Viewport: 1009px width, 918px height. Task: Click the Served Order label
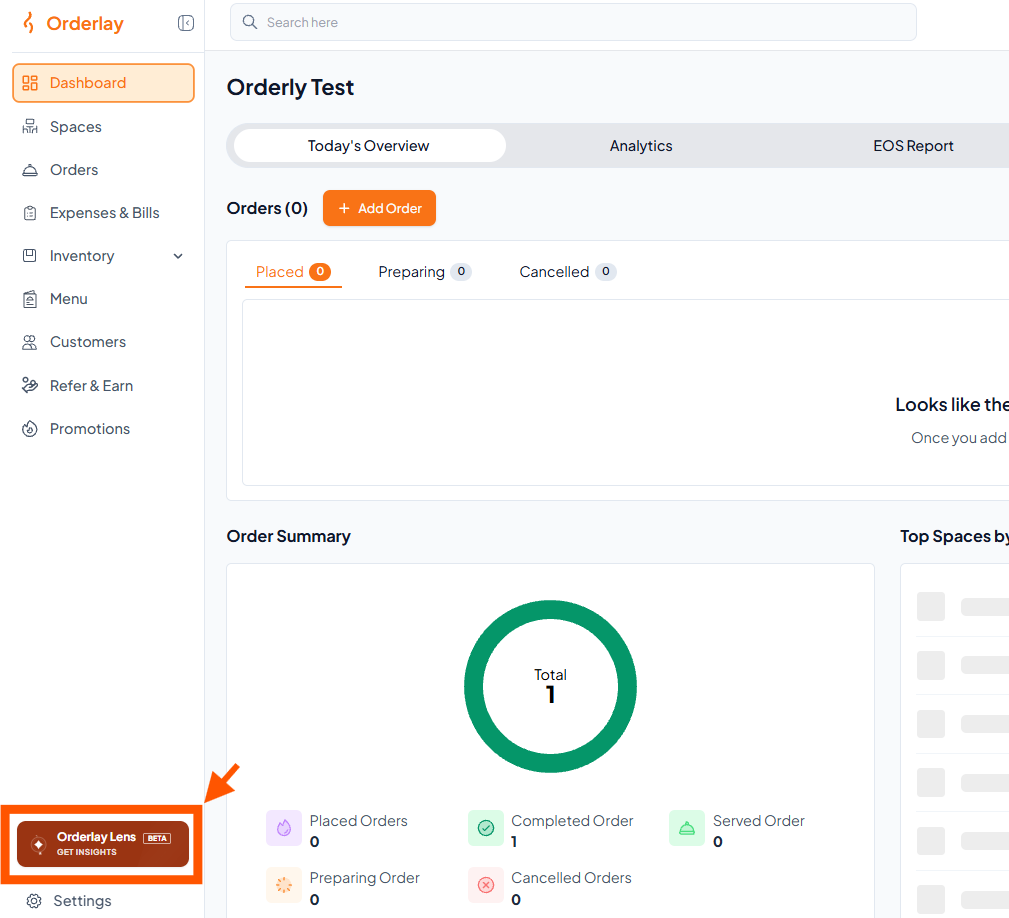coord(759,821)
